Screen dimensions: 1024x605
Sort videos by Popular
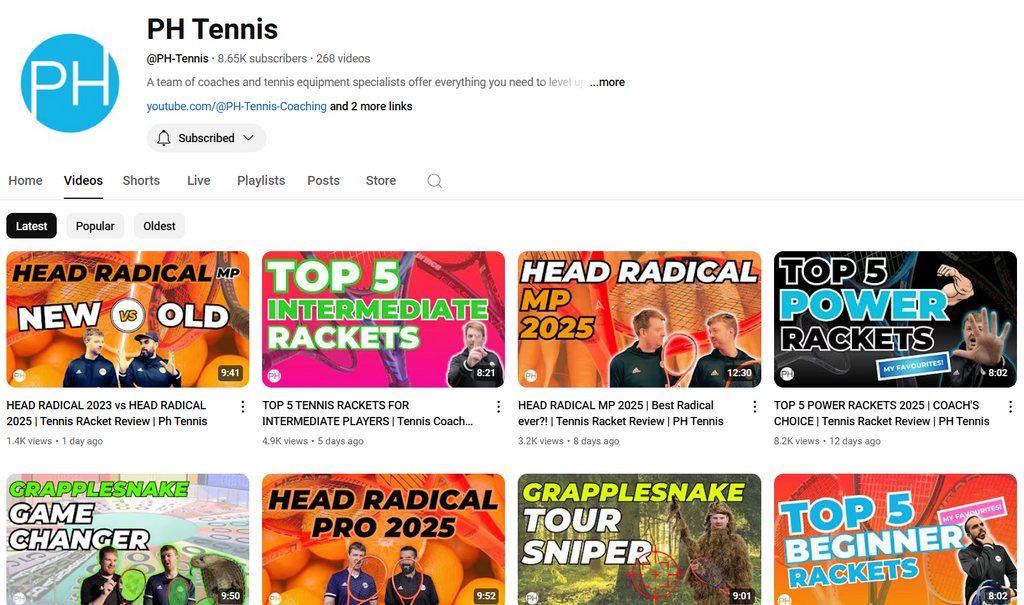coord(95,226)
